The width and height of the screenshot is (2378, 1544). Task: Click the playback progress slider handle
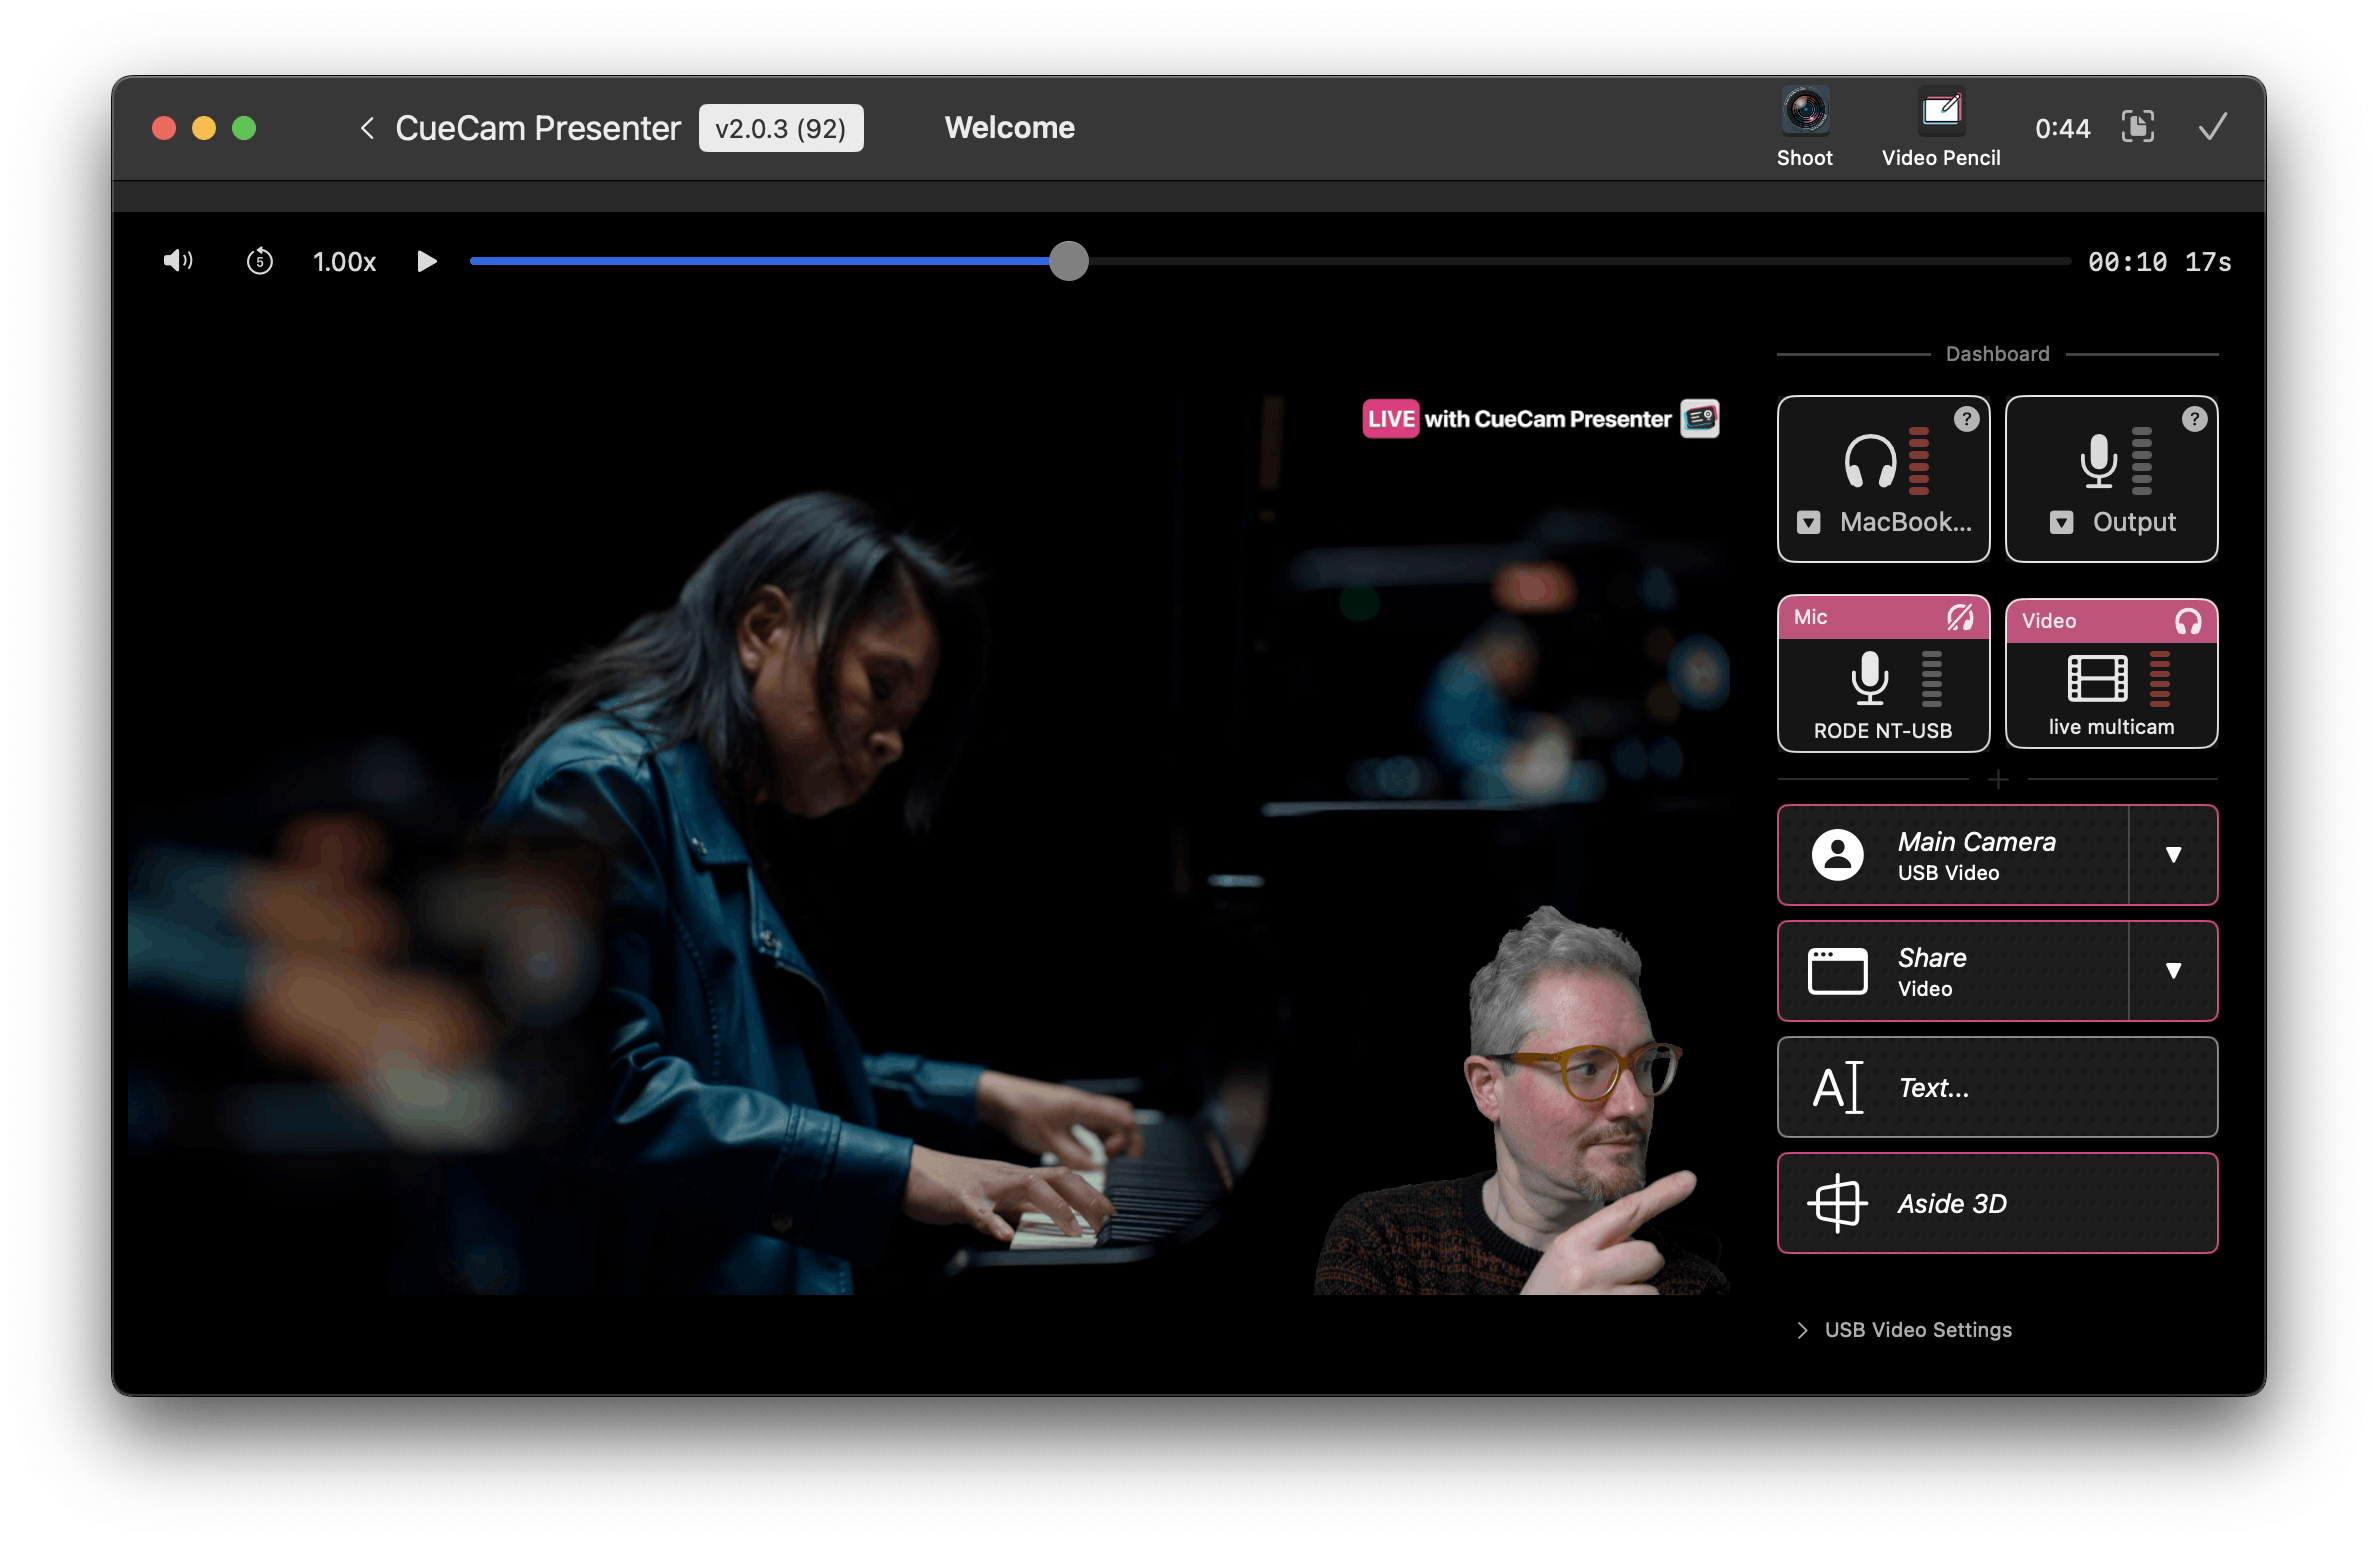[x=1068, y=261]
